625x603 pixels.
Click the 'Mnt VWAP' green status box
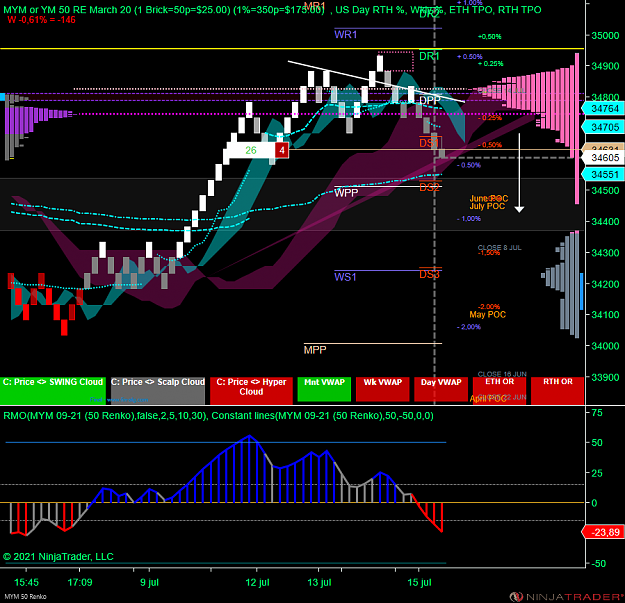[324, 389]
